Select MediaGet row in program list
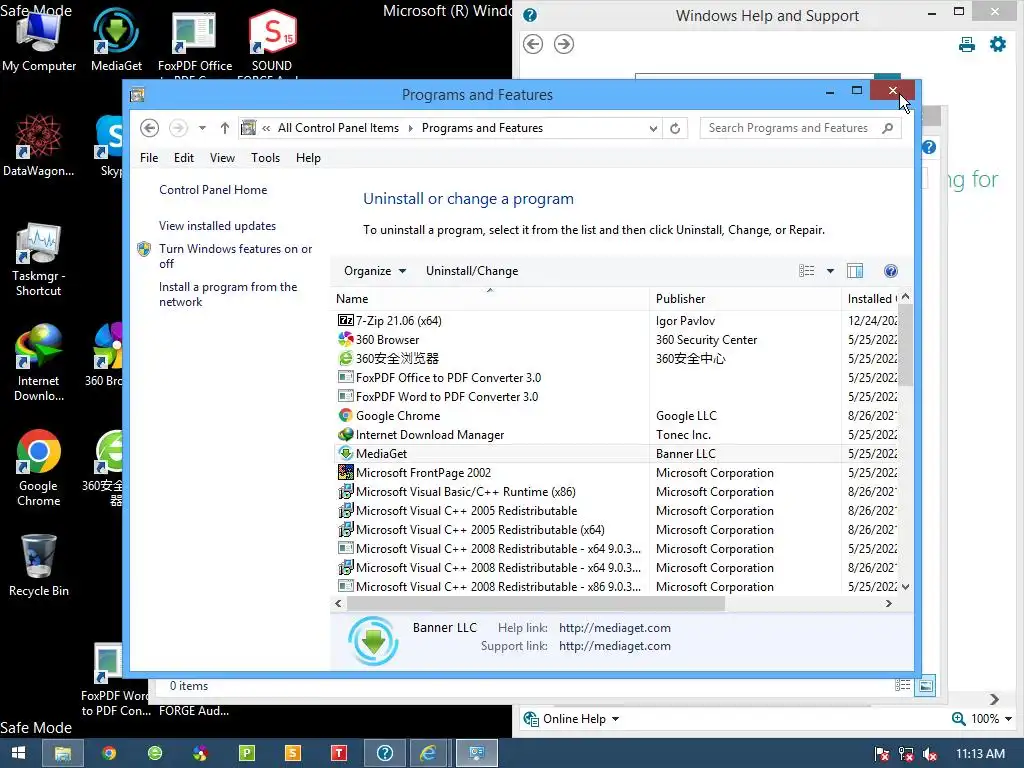 coord(618,454)
